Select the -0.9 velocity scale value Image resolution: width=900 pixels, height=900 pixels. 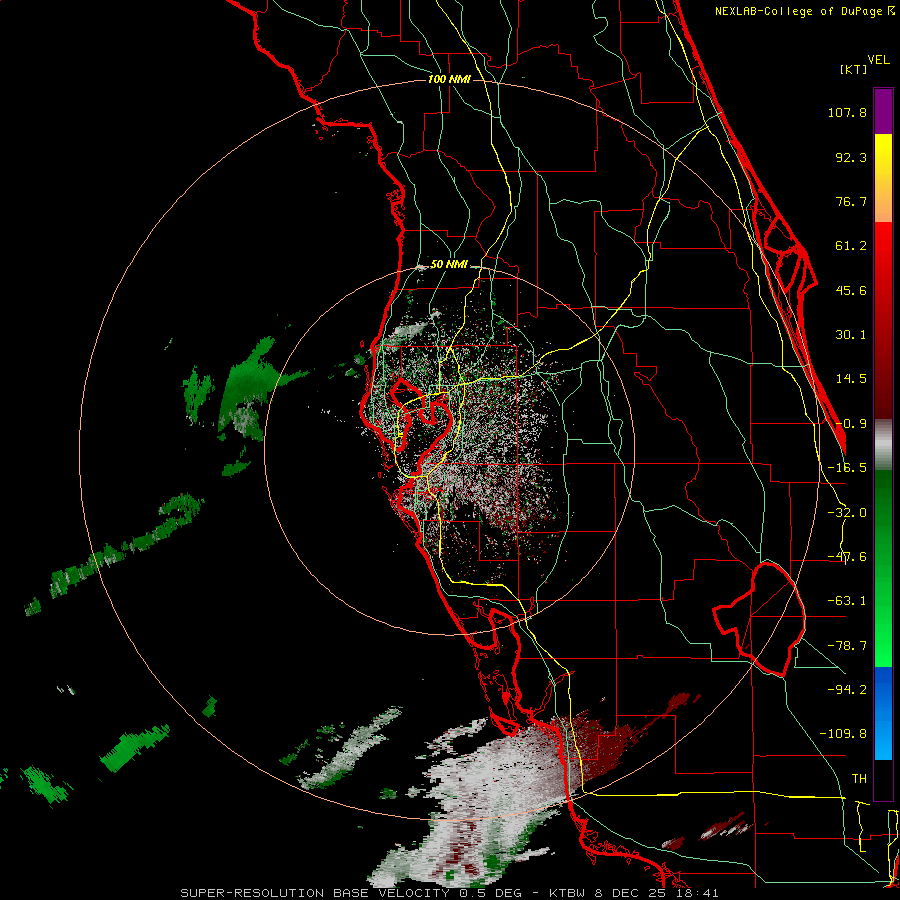coord(851,424)
